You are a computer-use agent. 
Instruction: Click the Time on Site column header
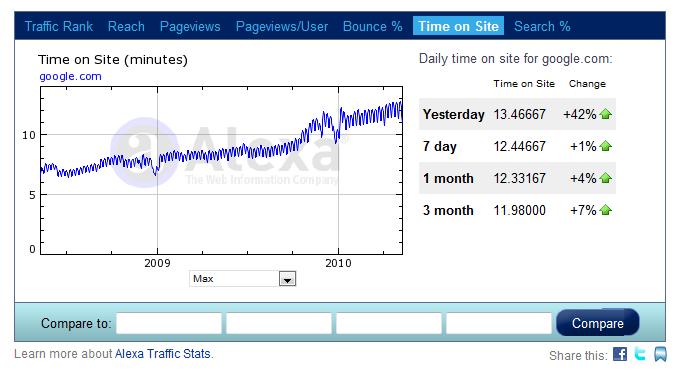524,84
